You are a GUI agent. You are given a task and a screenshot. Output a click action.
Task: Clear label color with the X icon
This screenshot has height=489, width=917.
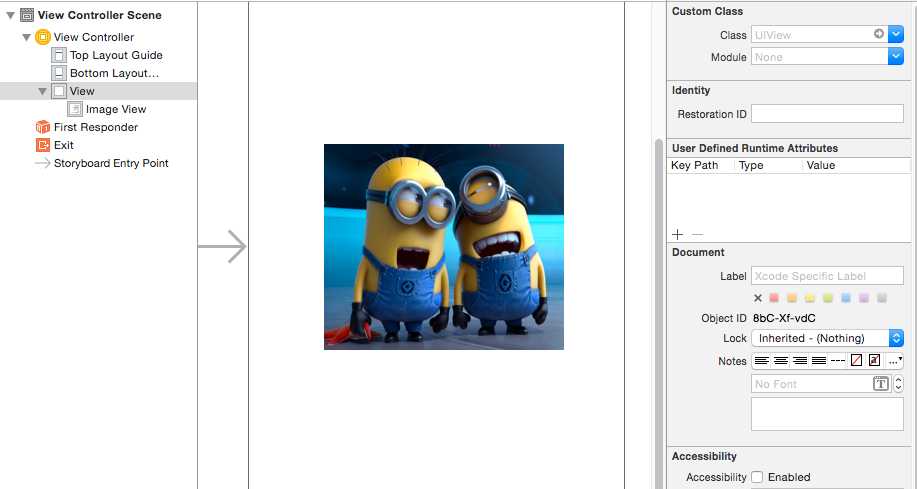point(758,298)
